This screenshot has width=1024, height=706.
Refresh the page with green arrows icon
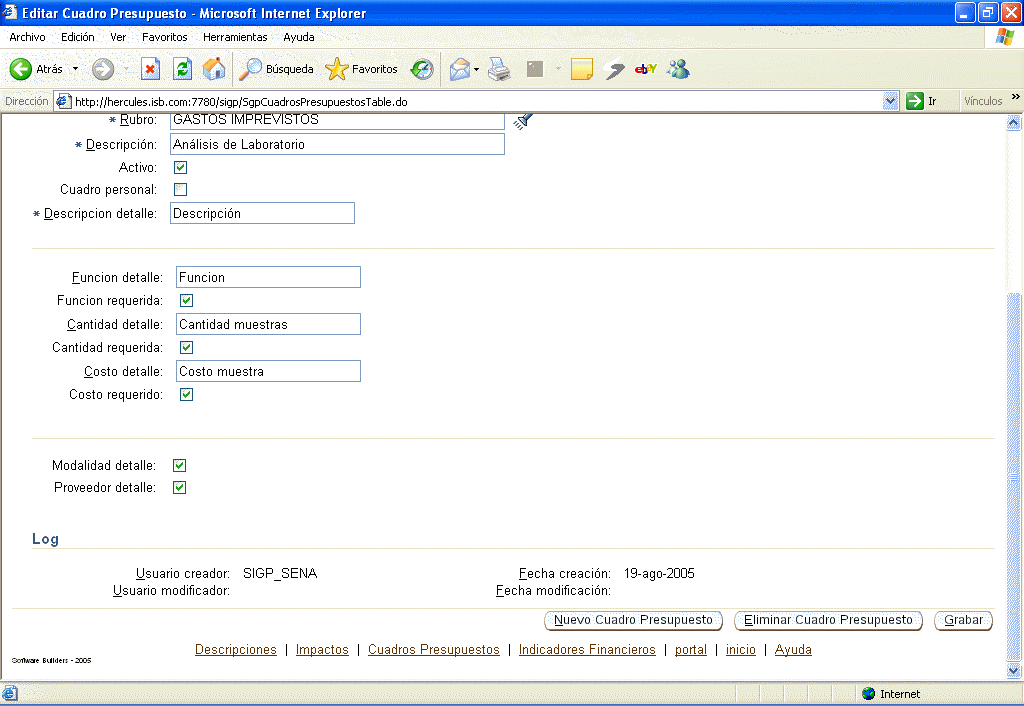pyautogui.click(x=182, y=69)
